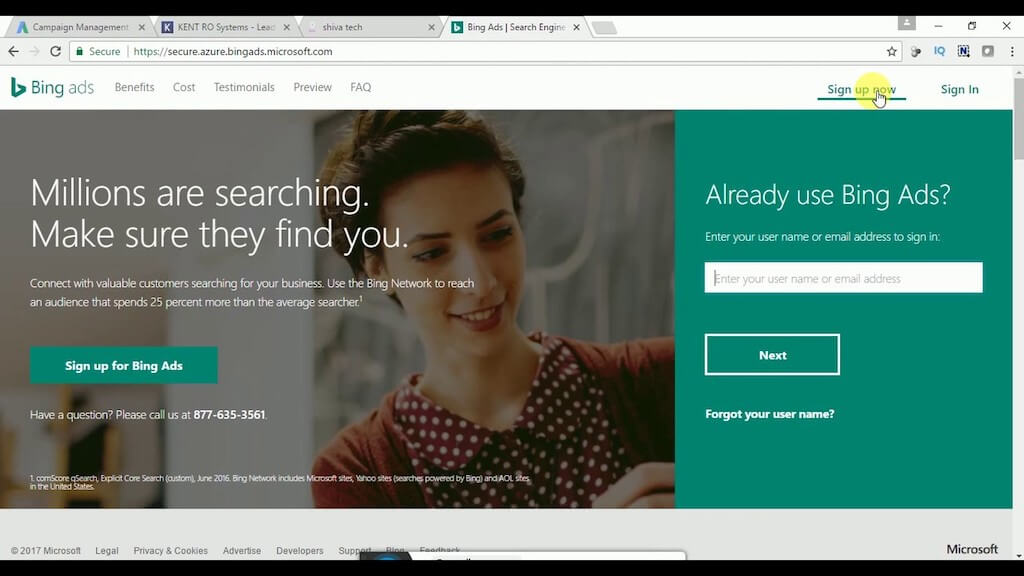Select the Bing Ads Search Engine tab
This screenshot has width=1024, height=576.
515,27
